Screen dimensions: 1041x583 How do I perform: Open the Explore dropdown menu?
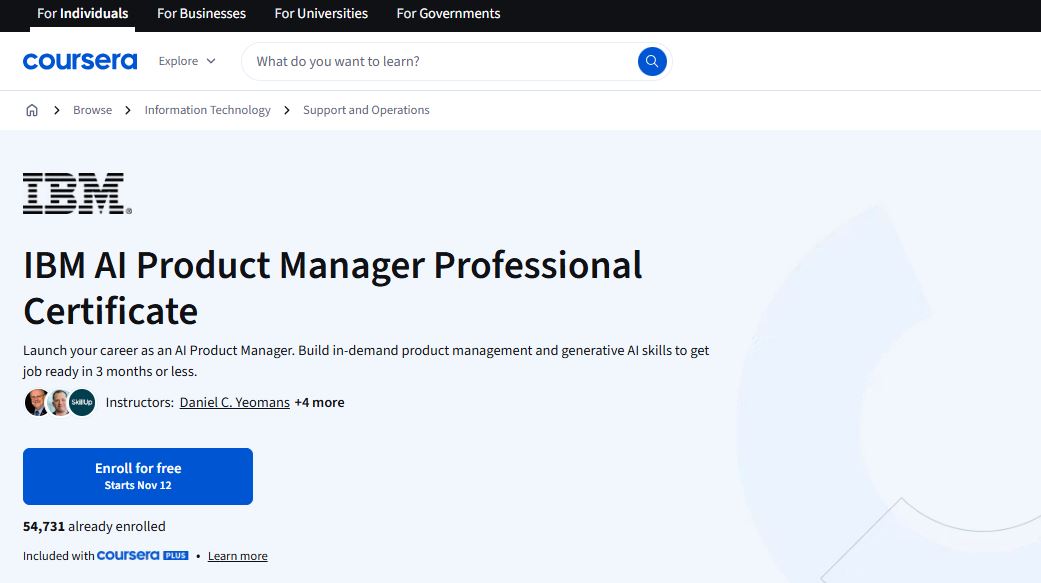(x=186, y=61)
